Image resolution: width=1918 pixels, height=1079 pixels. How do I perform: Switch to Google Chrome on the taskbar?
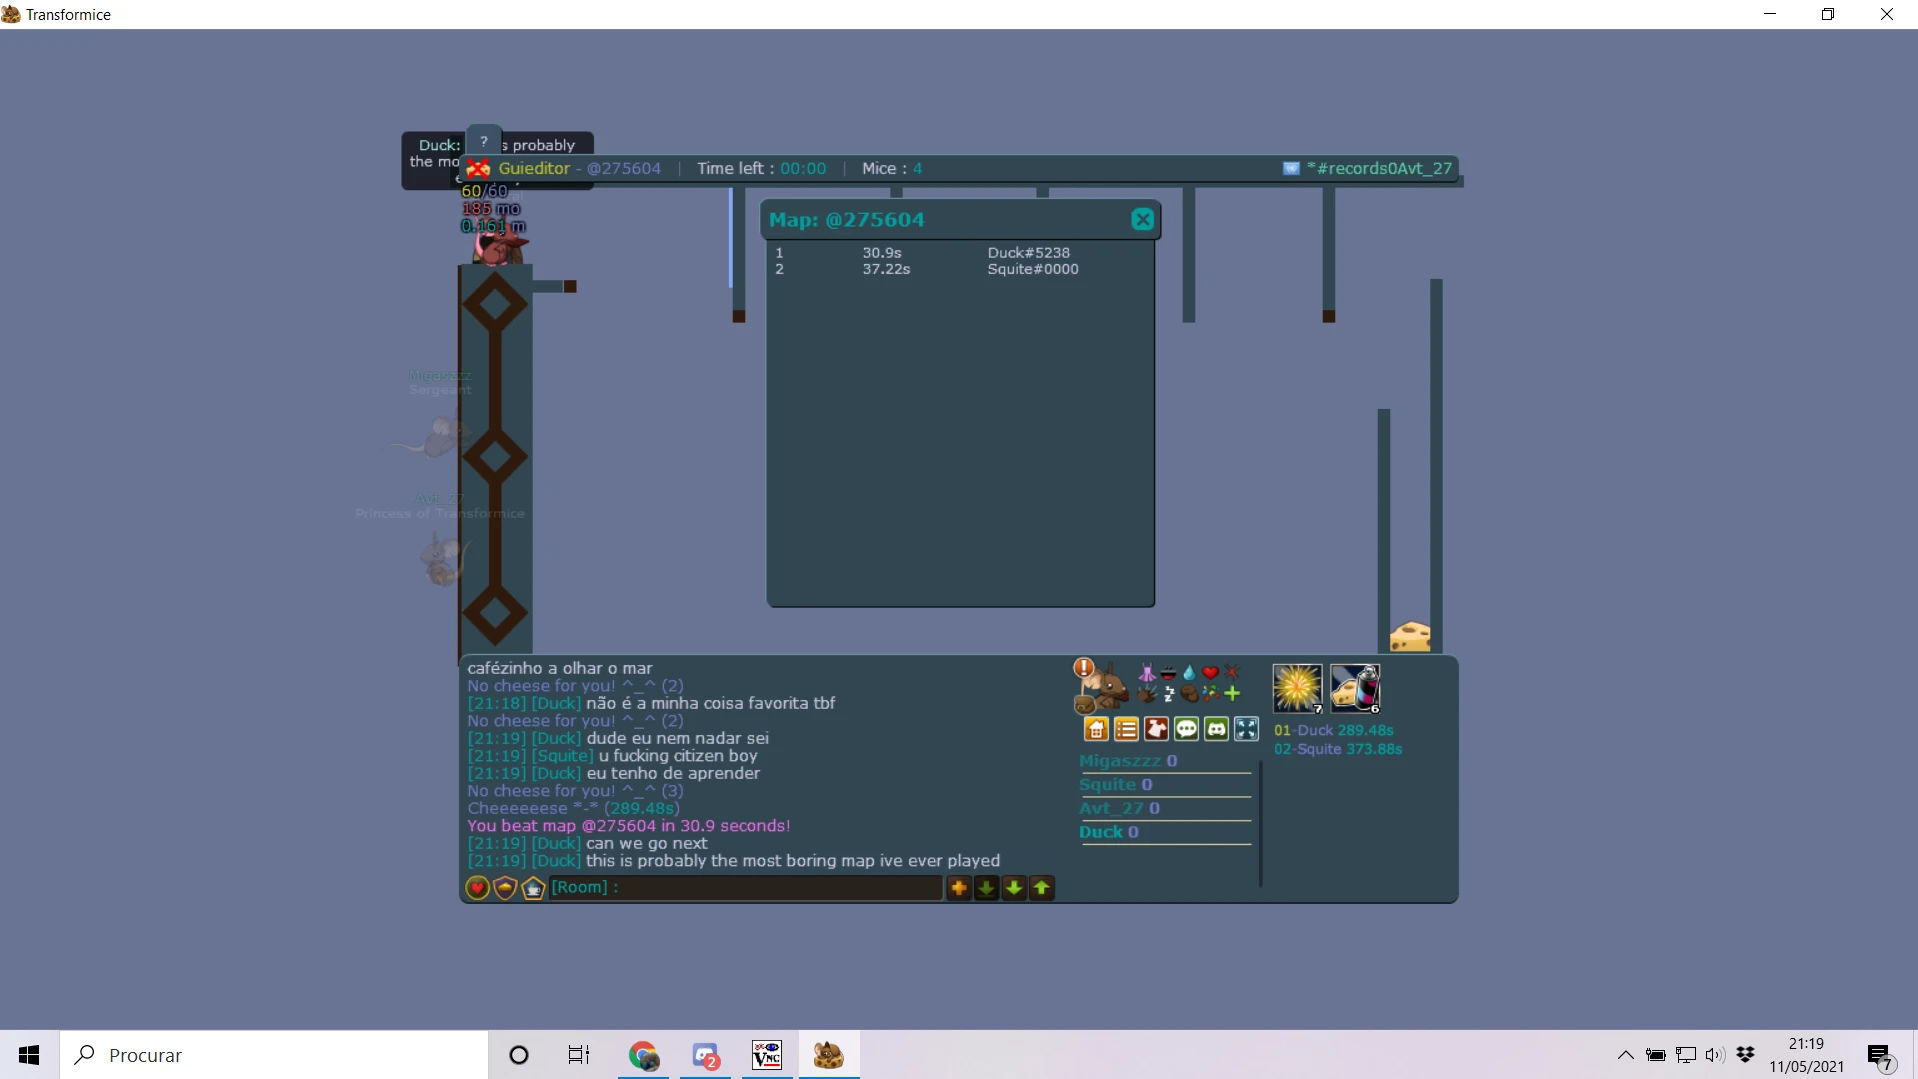click(643, 1055)
